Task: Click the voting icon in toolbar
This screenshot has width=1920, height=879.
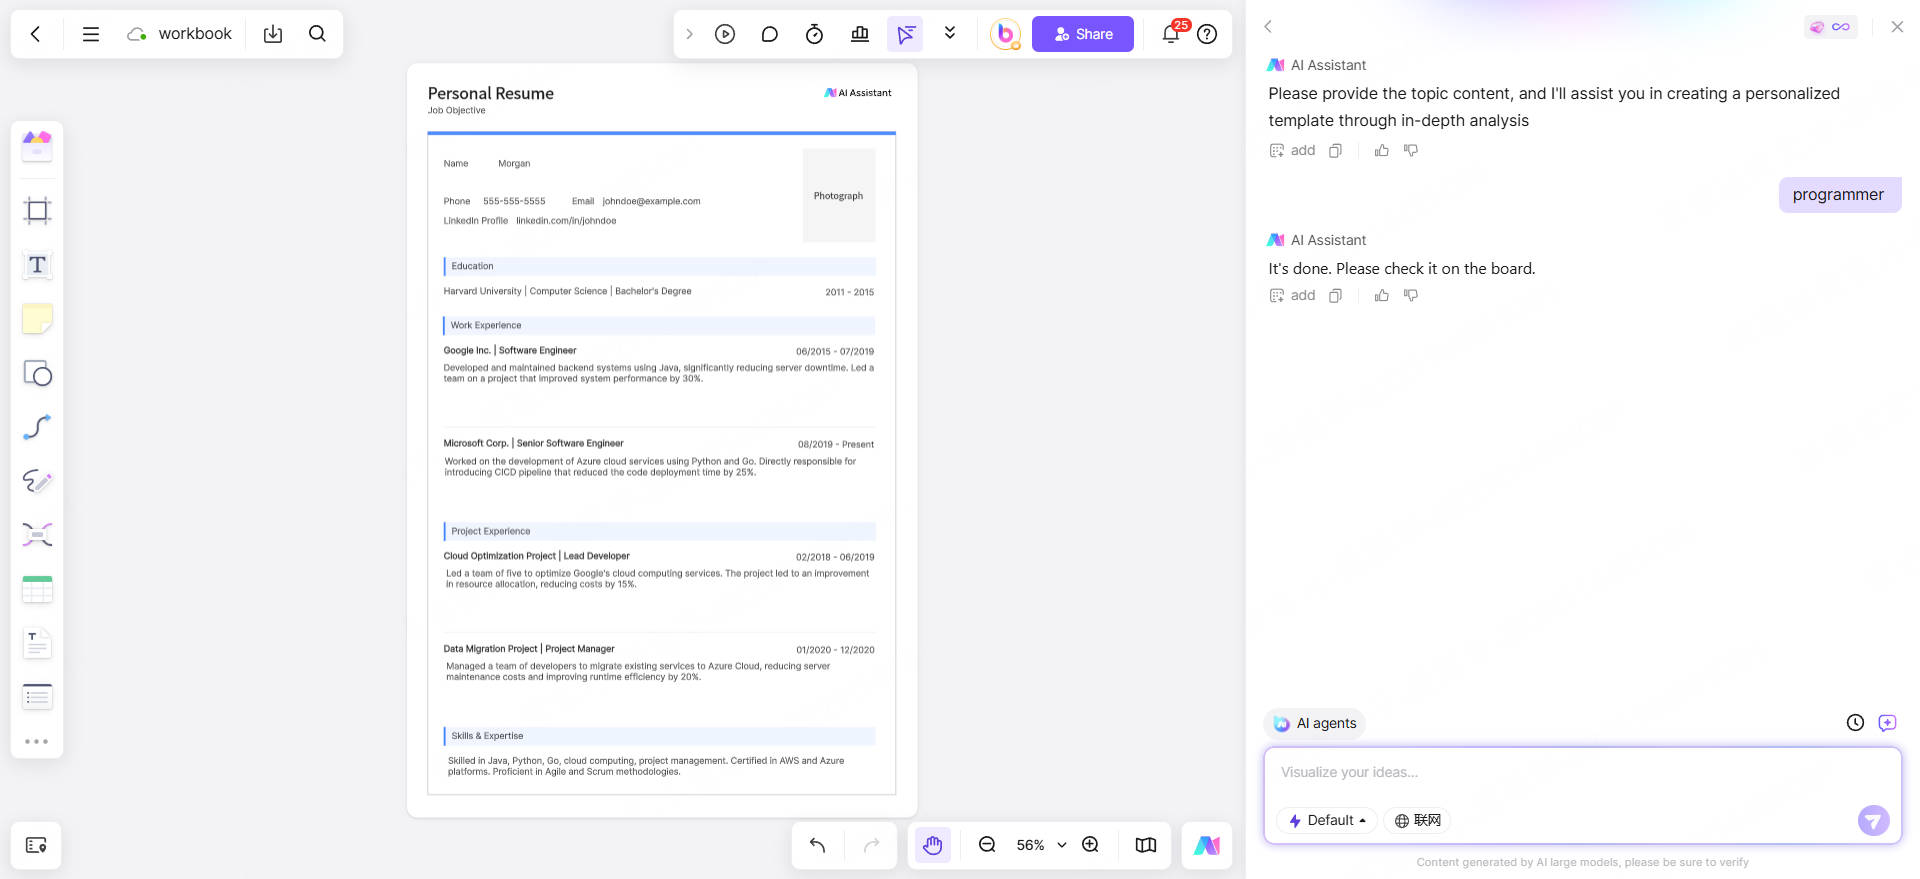Action: [860, 34]
